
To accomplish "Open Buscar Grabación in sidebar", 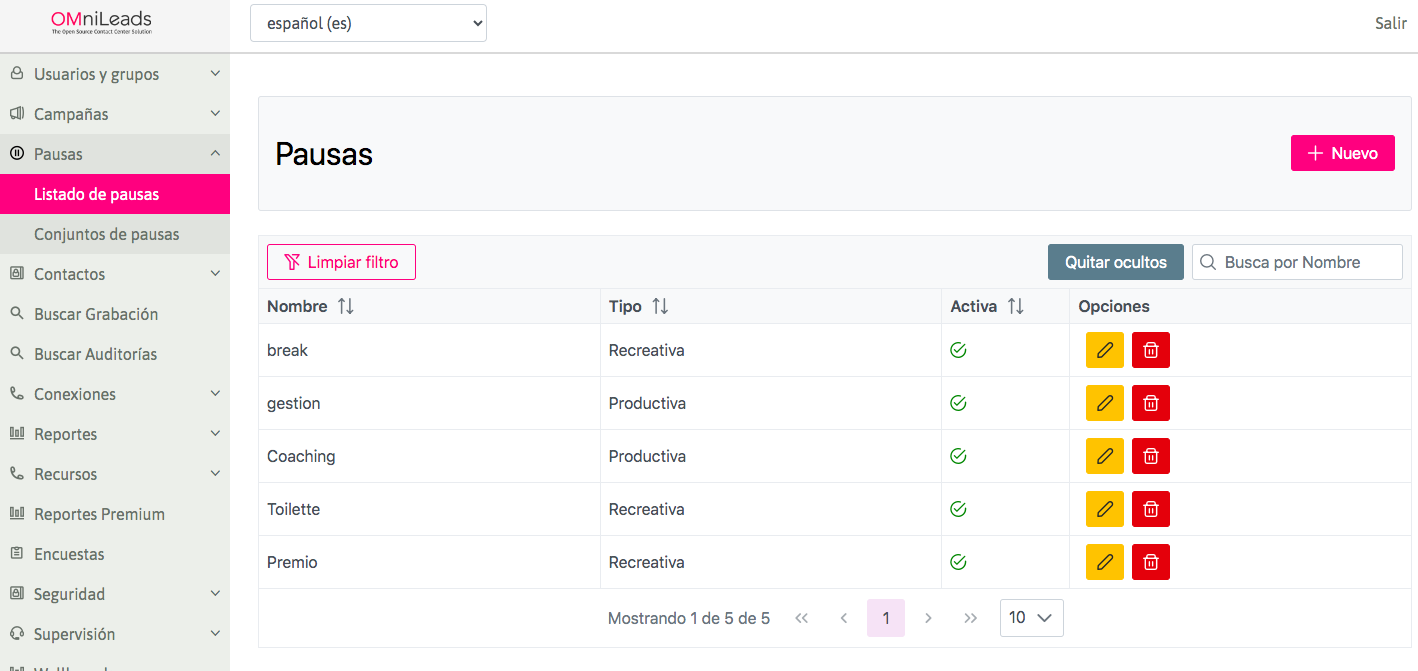I will (x=96, y=314).
